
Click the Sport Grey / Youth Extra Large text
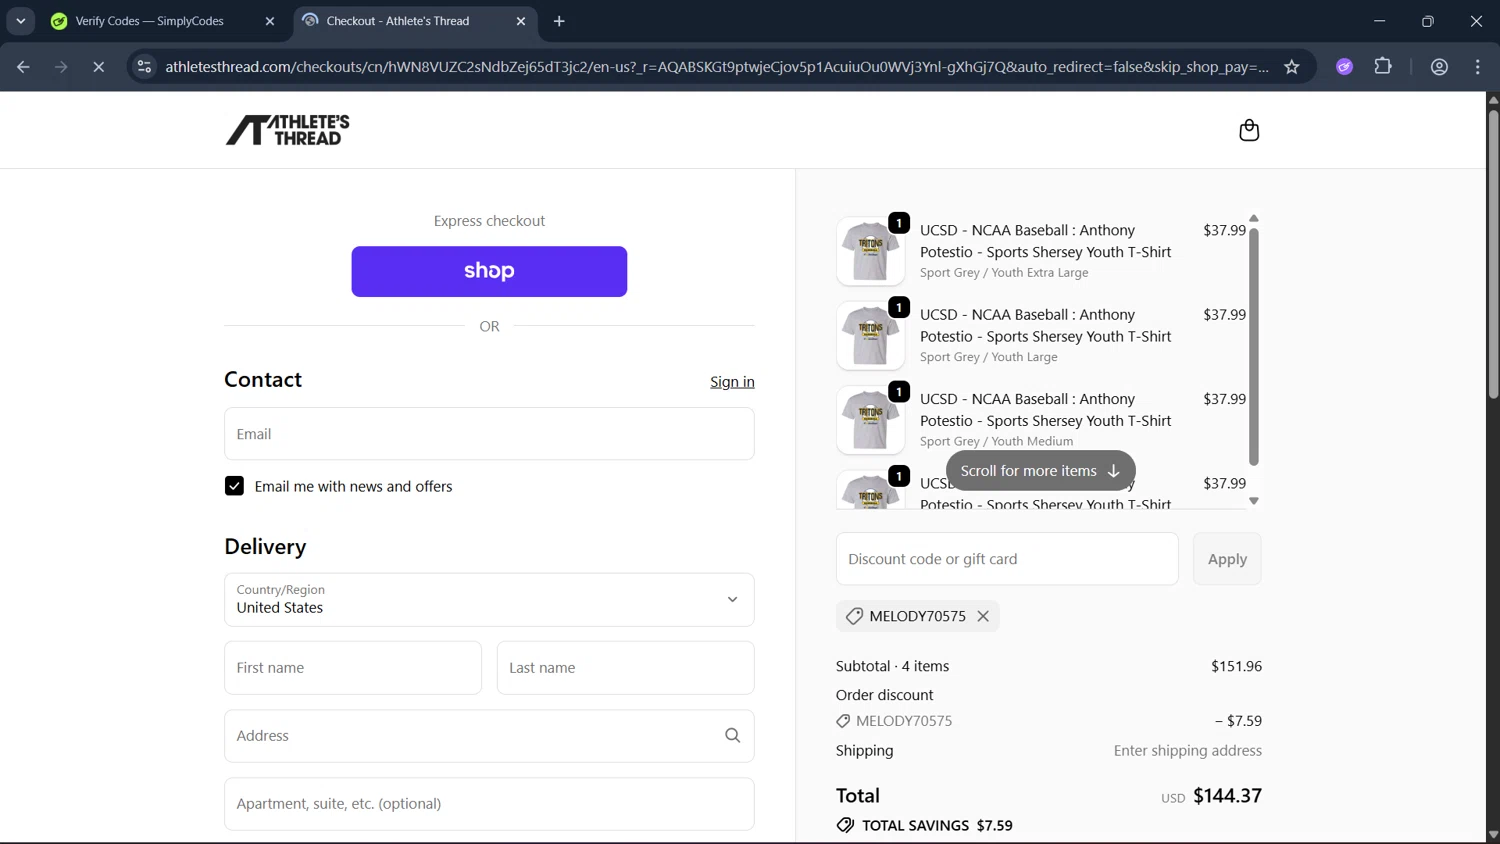pos(1004,272)
